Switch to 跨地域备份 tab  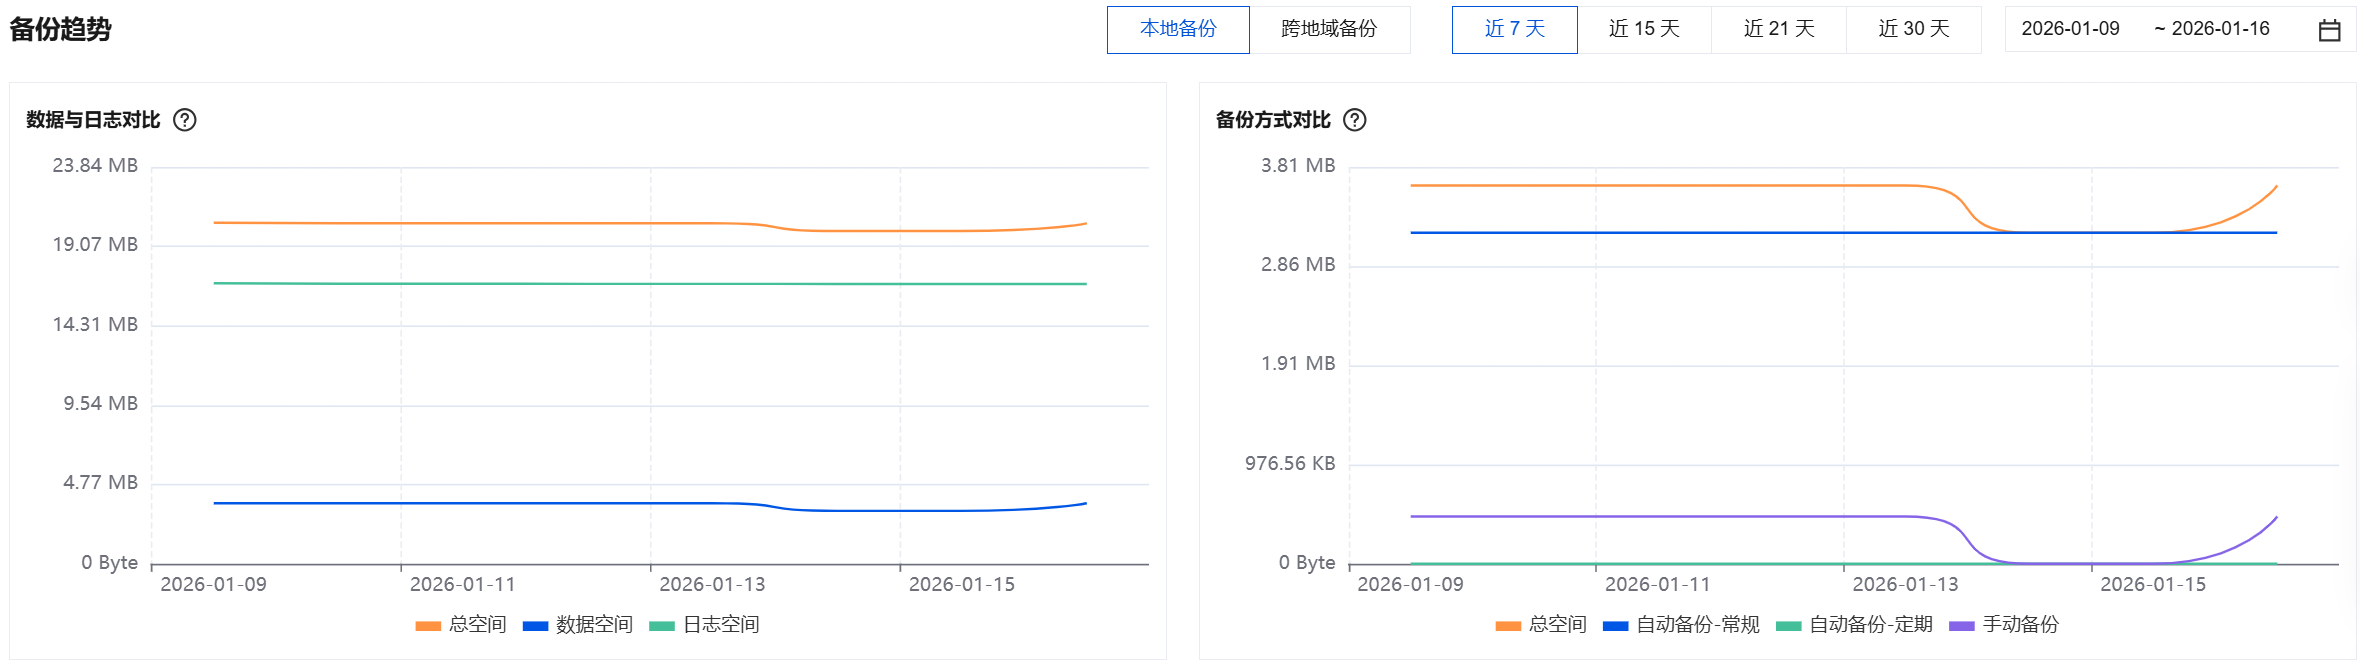[x=1328, y=29]
